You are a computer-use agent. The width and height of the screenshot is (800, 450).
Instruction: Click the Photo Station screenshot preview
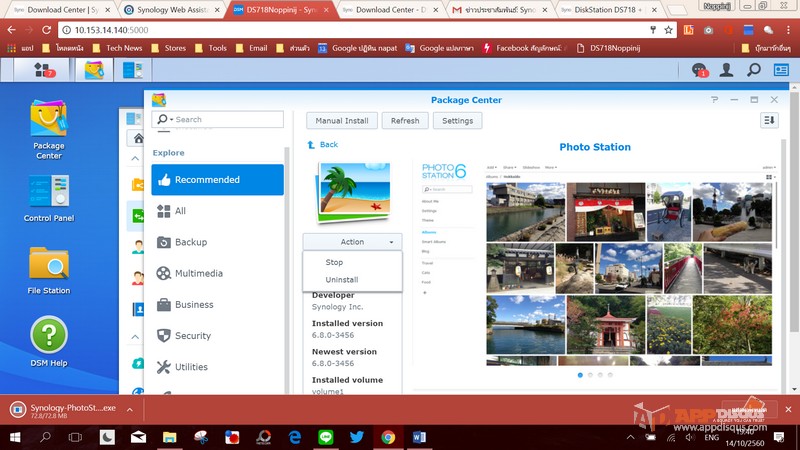595,264
